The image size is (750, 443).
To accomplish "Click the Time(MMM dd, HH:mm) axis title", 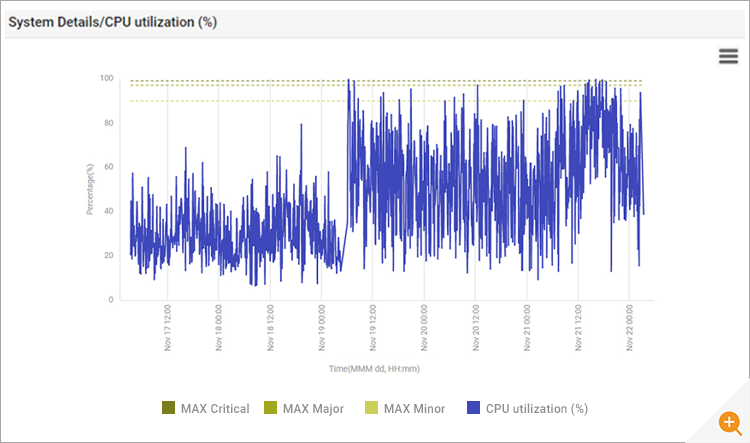I will pos(374,369).
